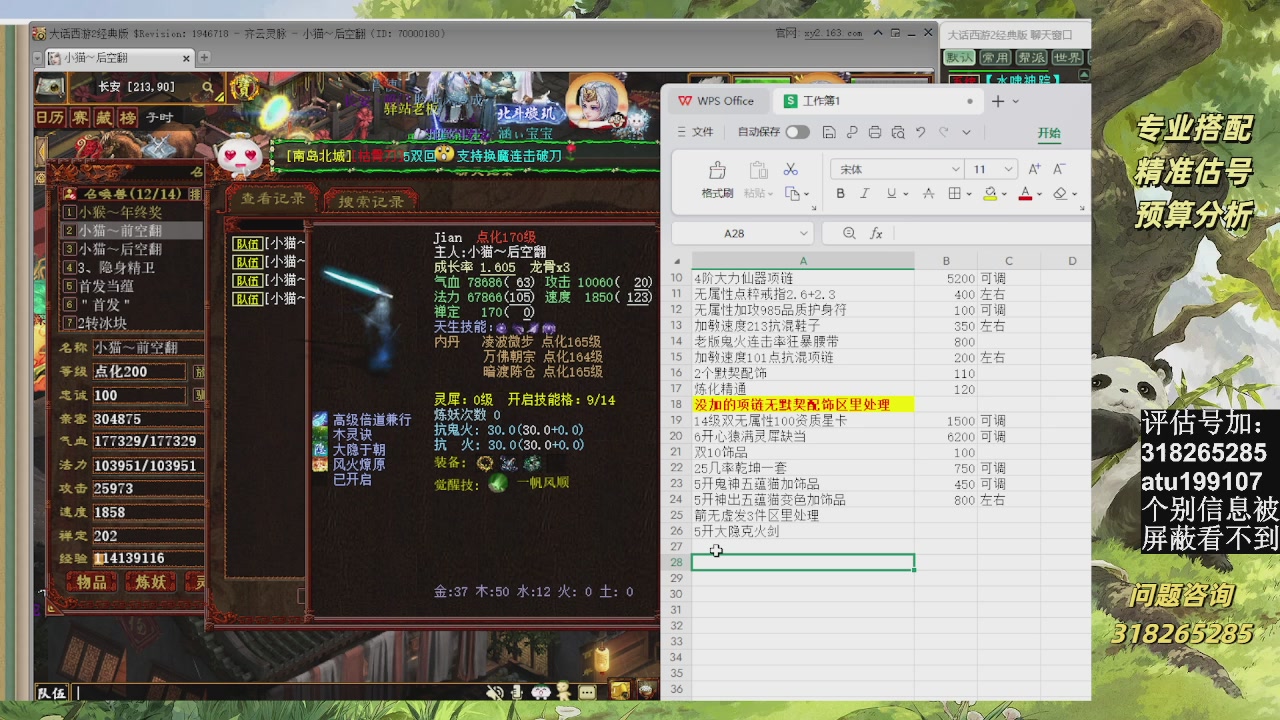Click the fx insert function icon
Image resolution: width=1280 pixels, height=720 pixels.
[x=876, y=233]
